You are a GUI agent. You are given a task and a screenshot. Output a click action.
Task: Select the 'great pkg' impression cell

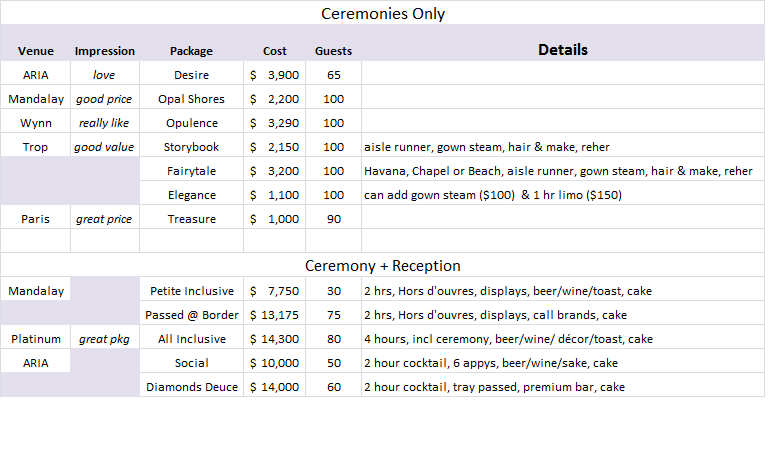point(104,339)
